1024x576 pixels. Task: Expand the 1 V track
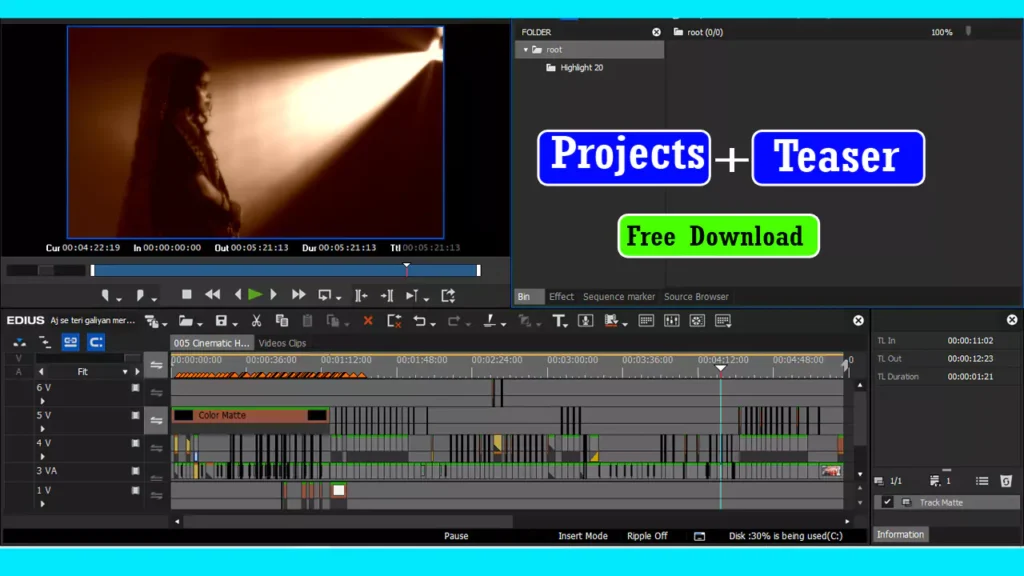pos(42,504)
